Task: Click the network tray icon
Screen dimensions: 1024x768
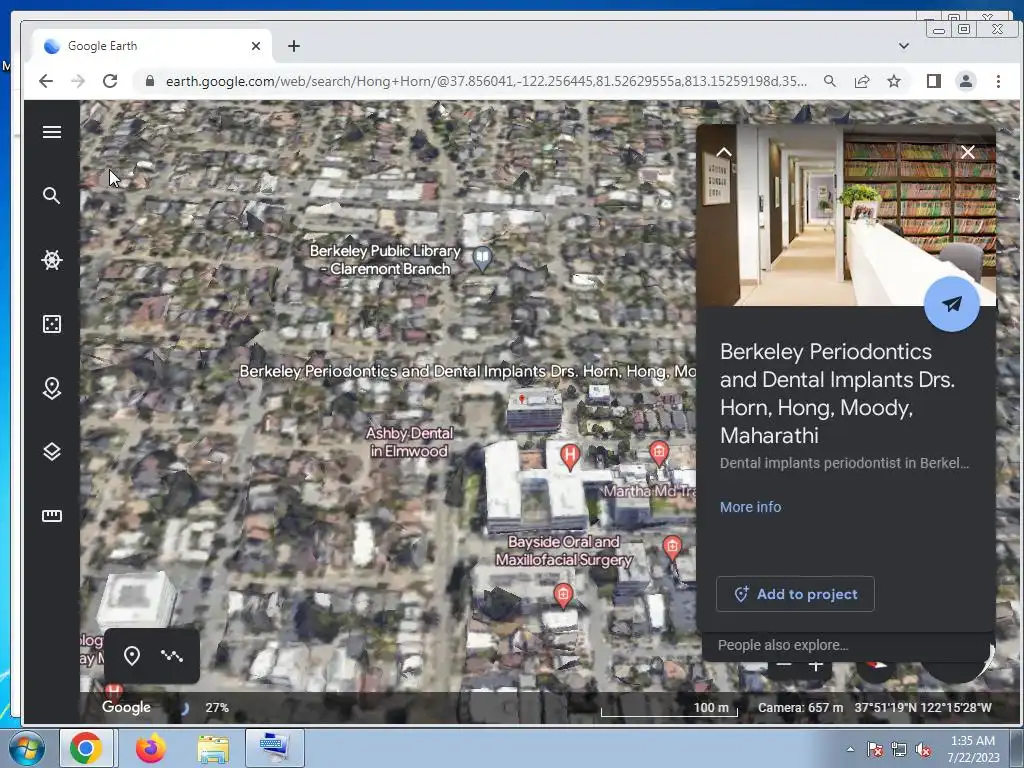Action: (899, 750)
